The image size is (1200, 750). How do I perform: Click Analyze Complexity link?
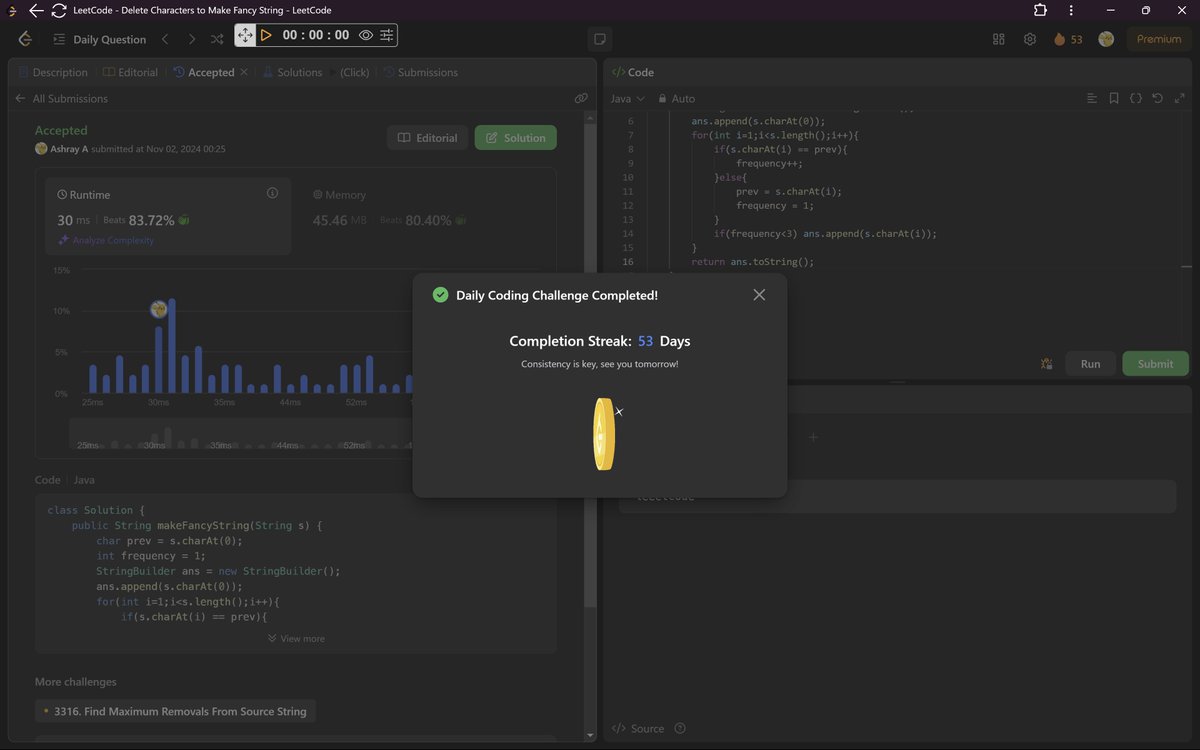point(106,240)
